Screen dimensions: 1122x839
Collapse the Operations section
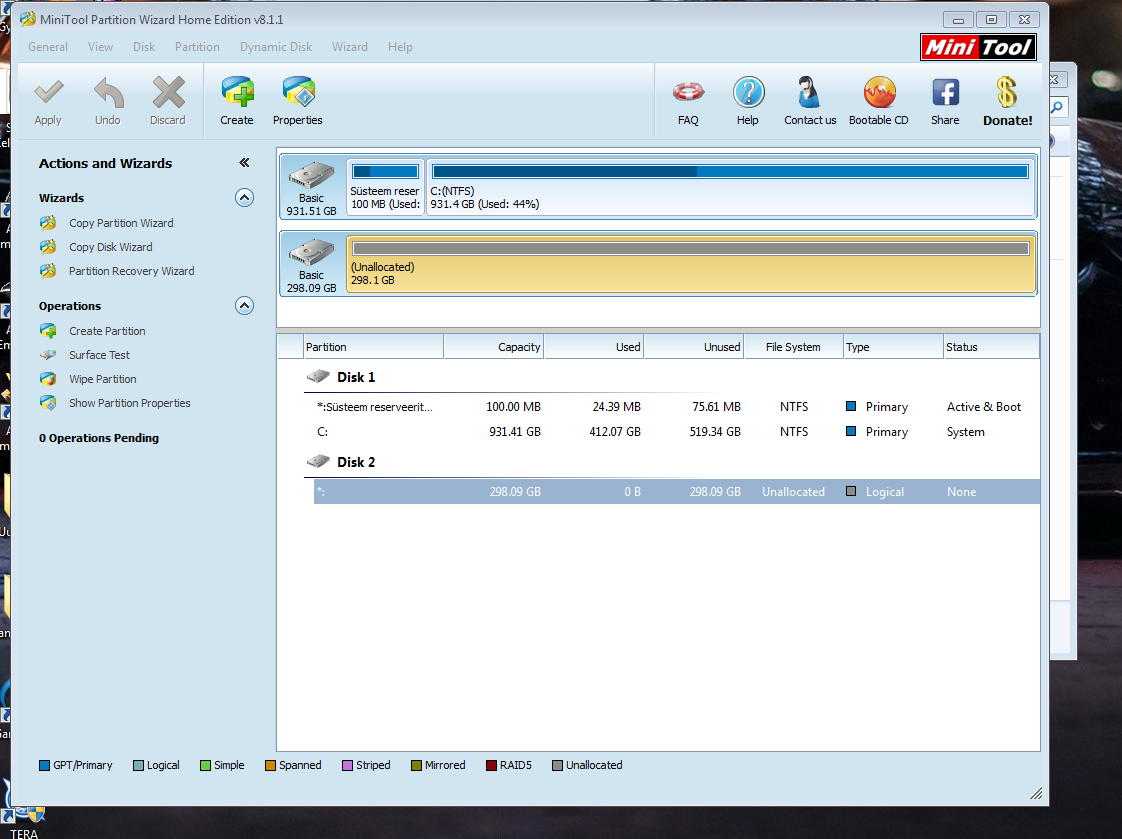(244, 305)
